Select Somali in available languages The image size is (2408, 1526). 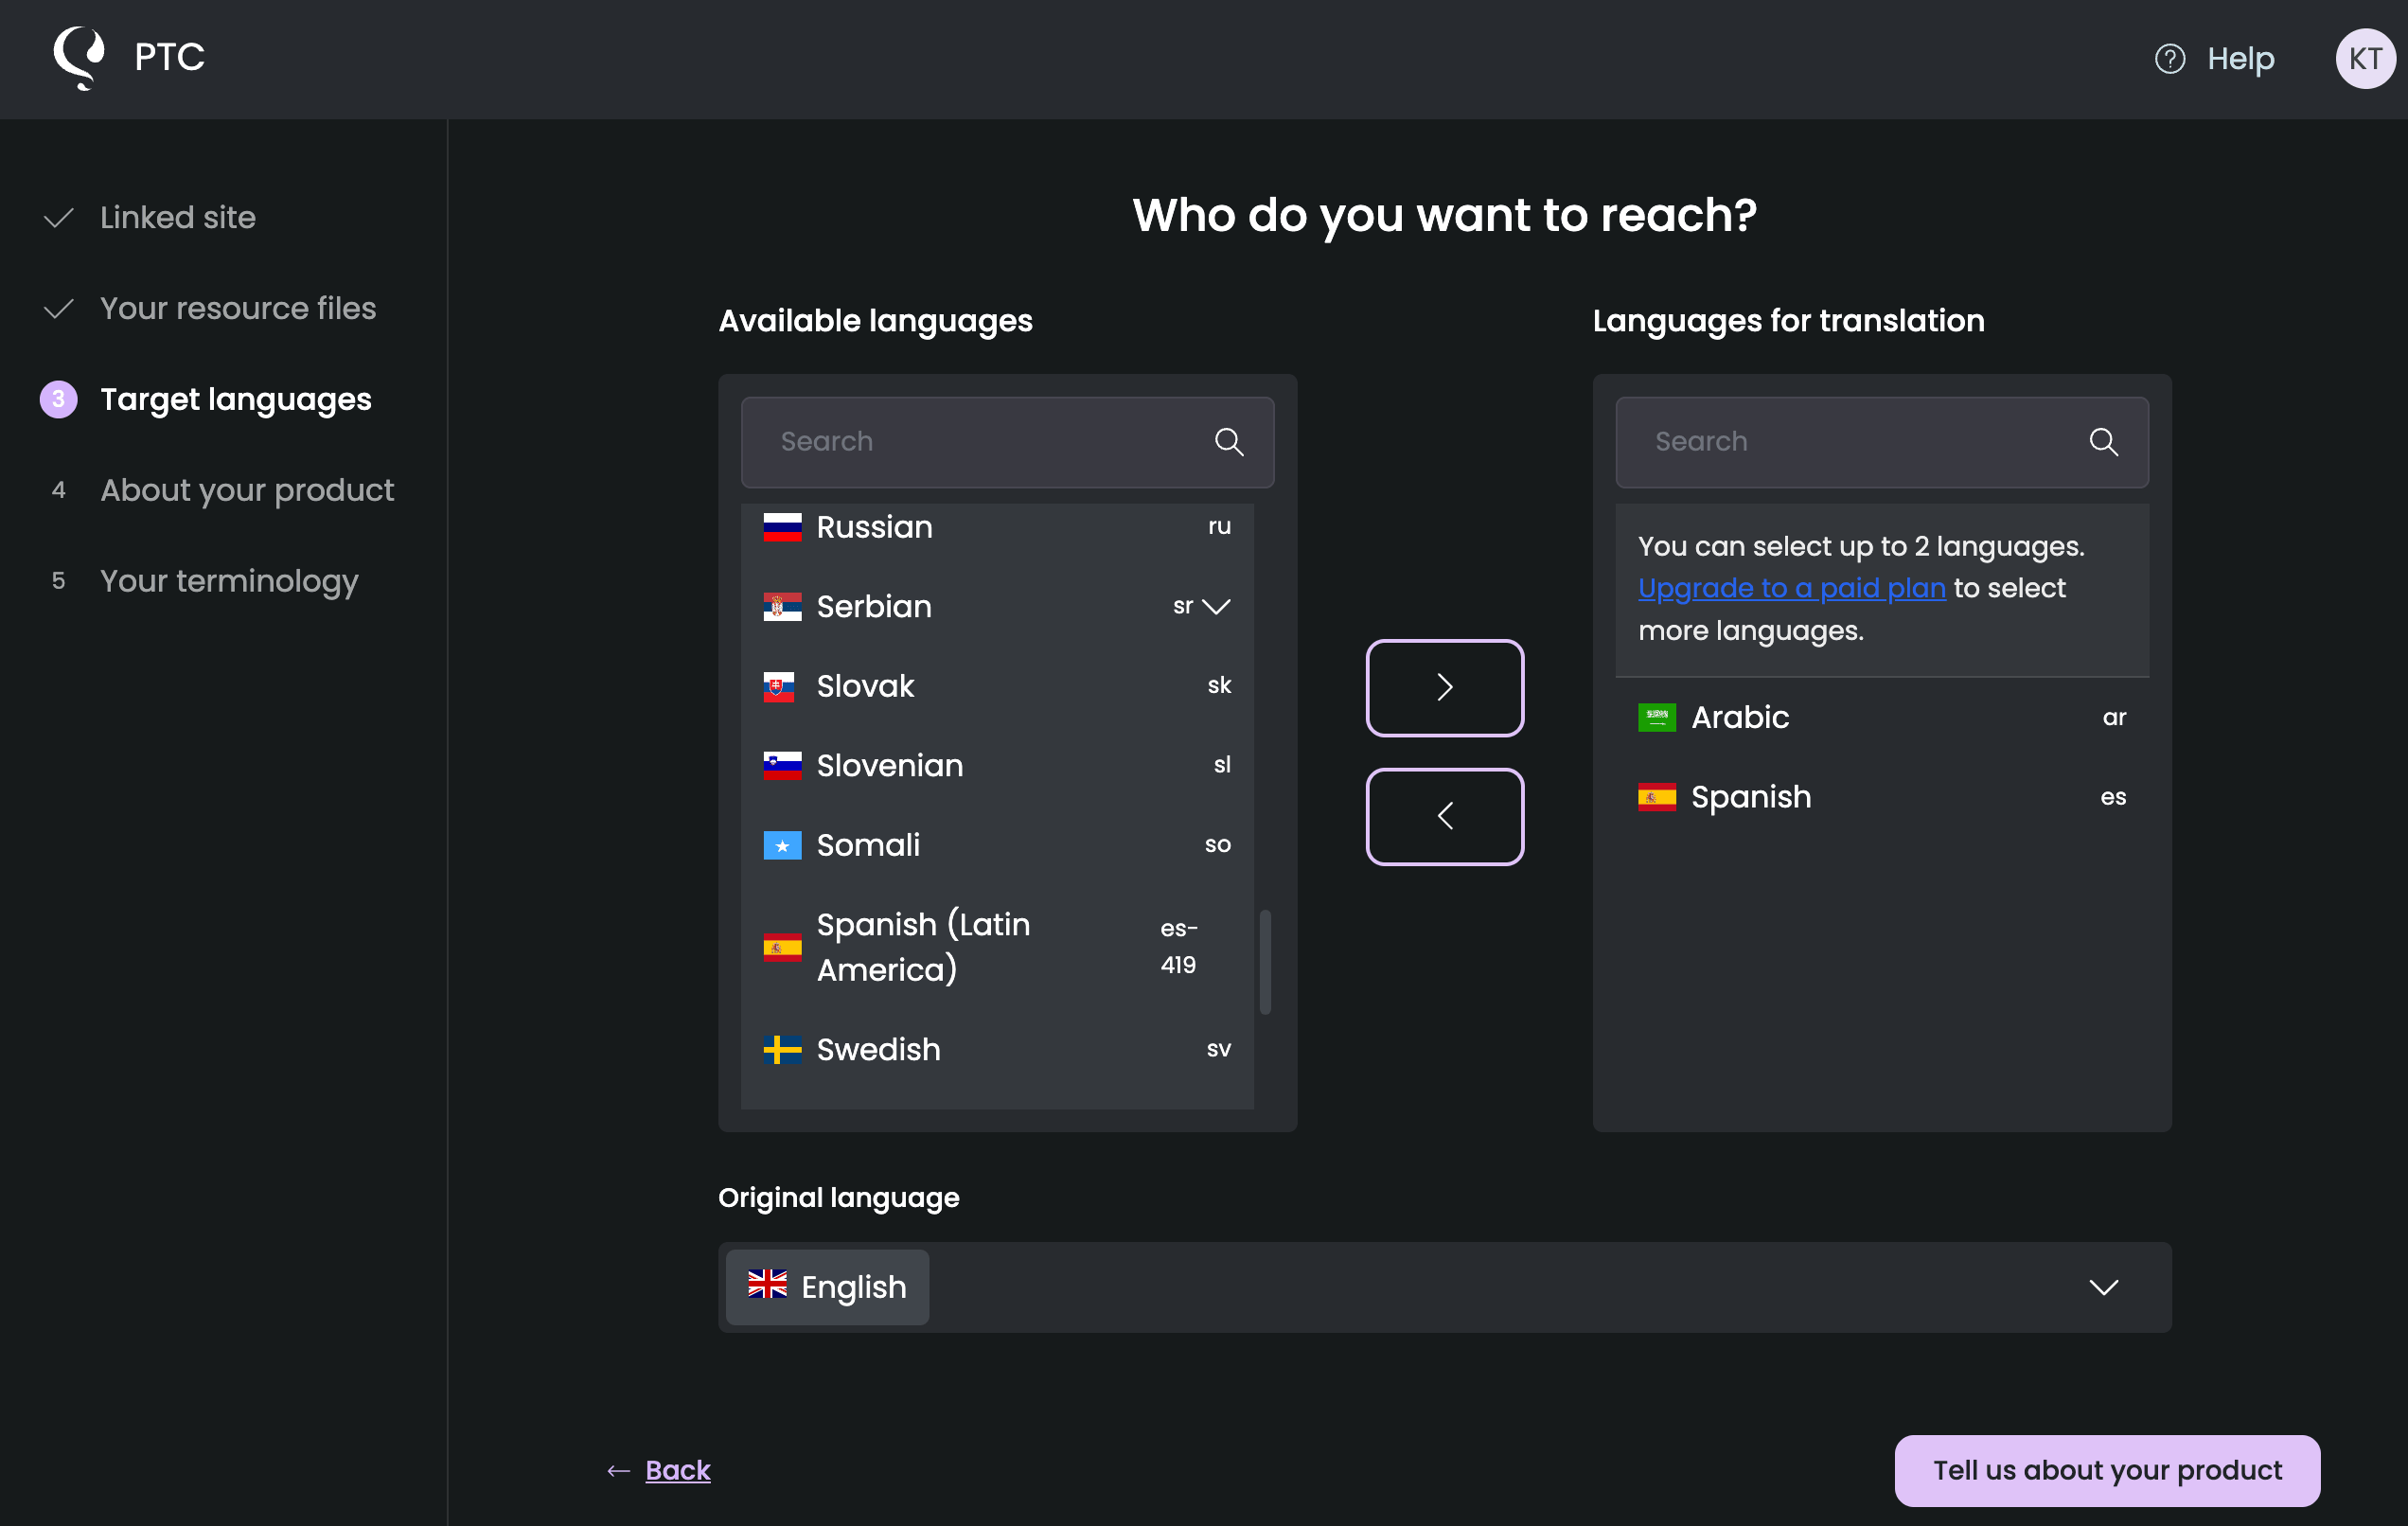997,846
